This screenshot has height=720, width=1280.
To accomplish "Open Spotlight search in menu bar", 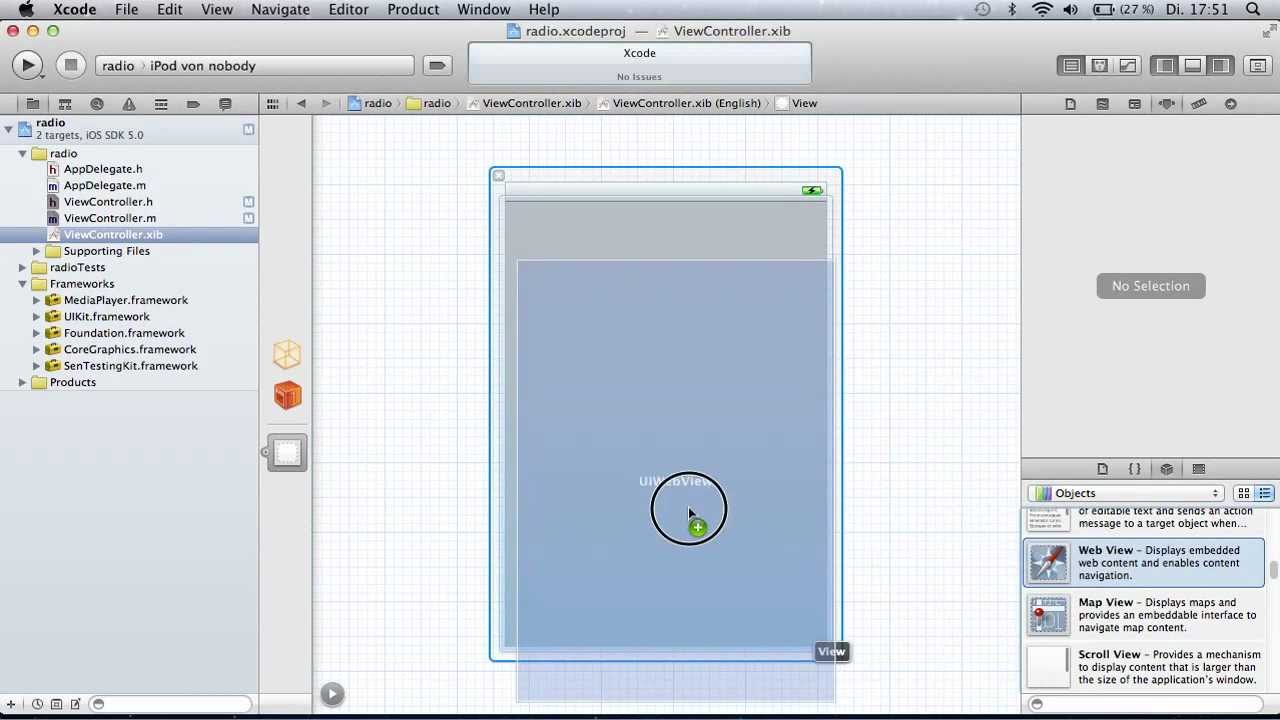I will [x=1253, y=10].
